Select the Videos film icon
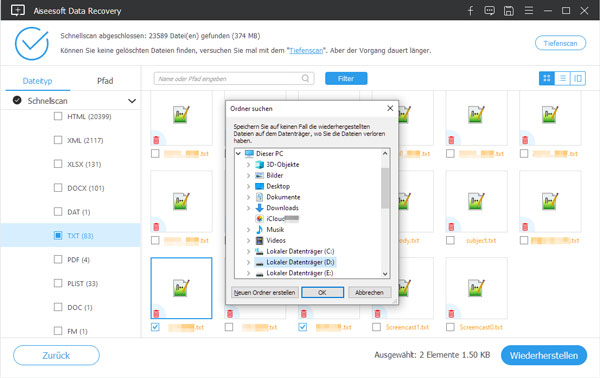 pyautogui.click(x=259, y=240)
